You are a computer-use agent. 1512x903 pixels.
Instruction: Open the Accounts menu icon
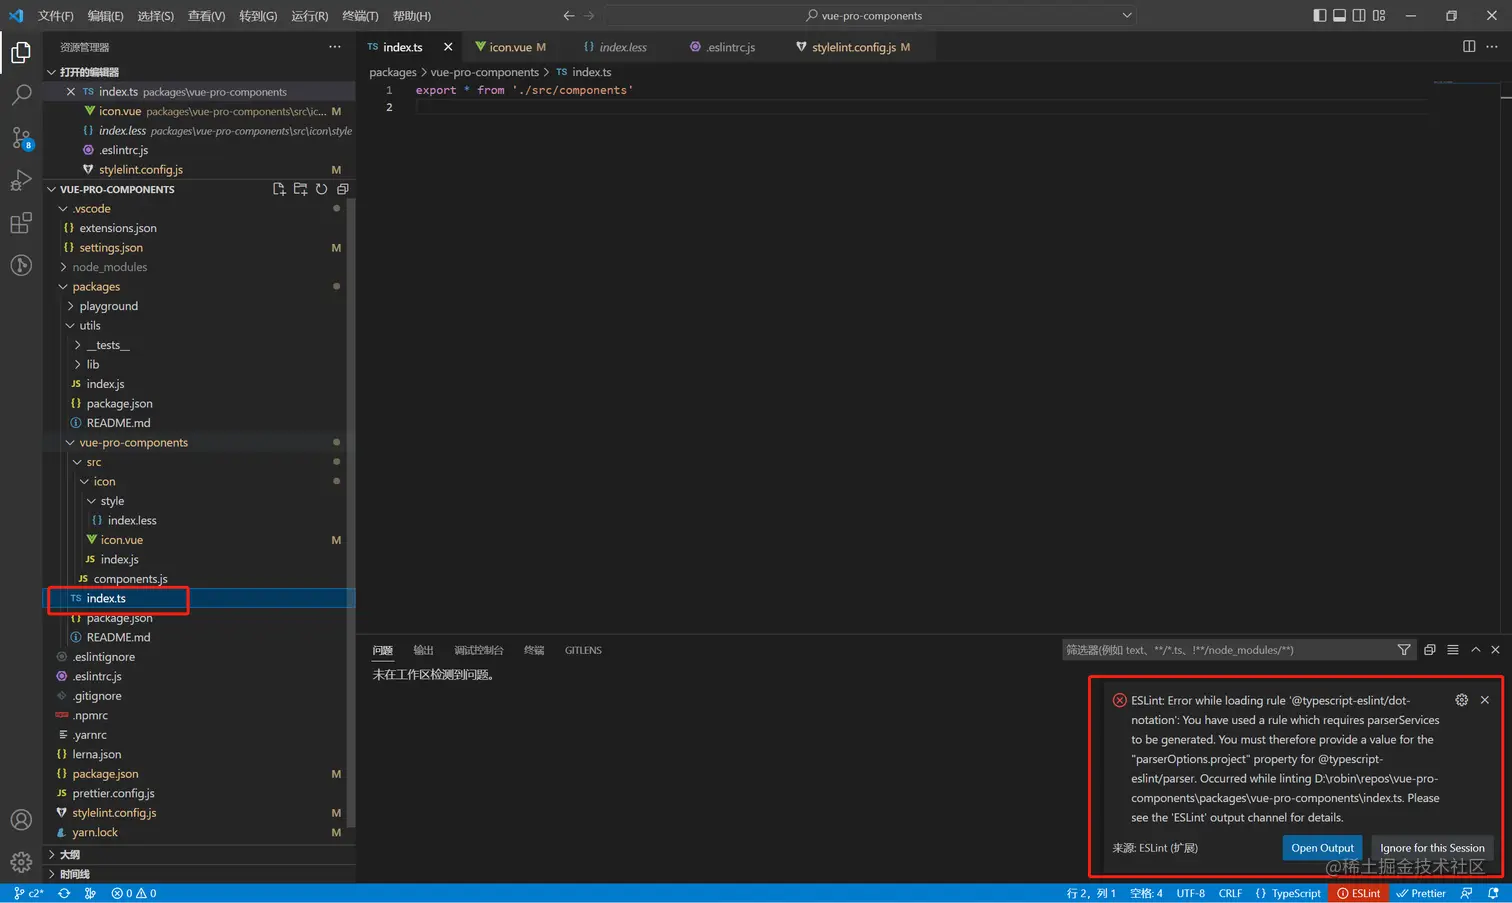coord(21,820)
